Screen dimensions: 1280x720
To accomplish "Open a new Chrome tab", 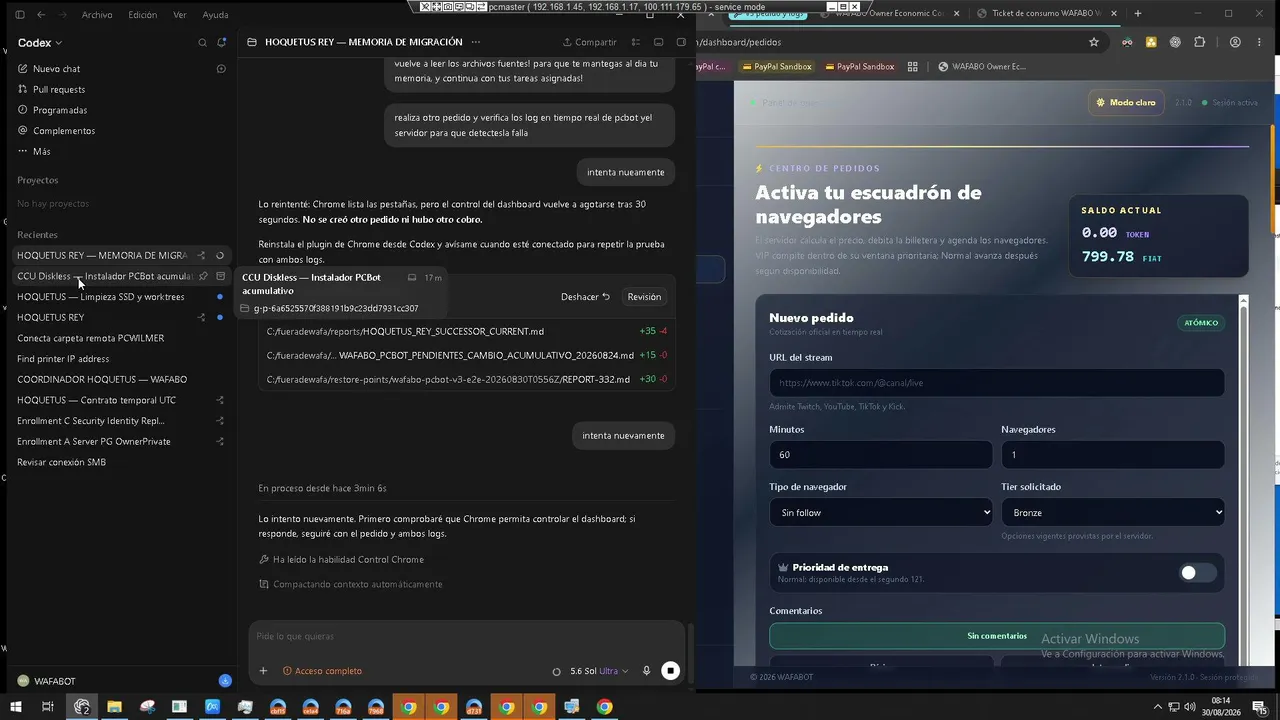I will [1138, 14].
